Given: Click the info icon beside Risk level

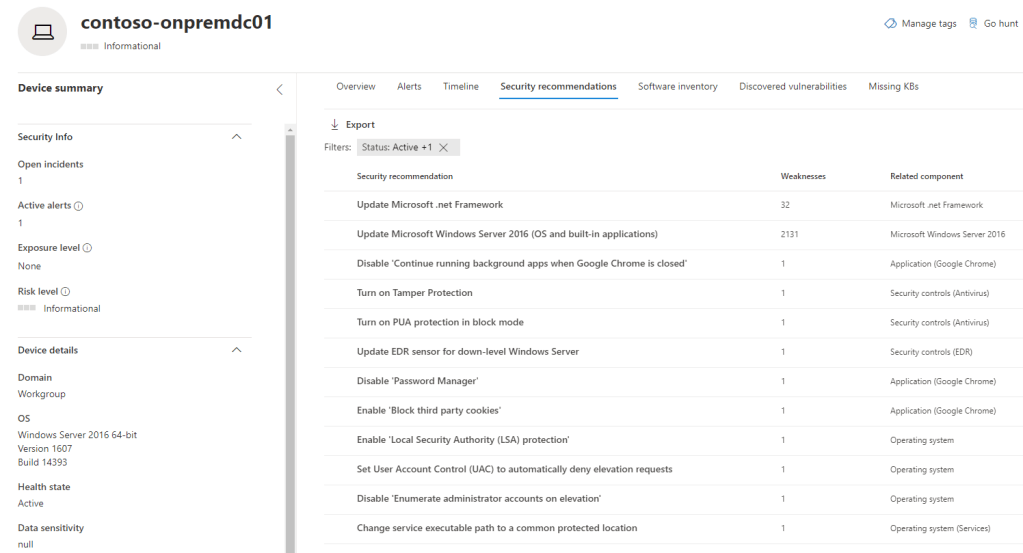Looking at the screenshot, I should [x=66, y=292].
